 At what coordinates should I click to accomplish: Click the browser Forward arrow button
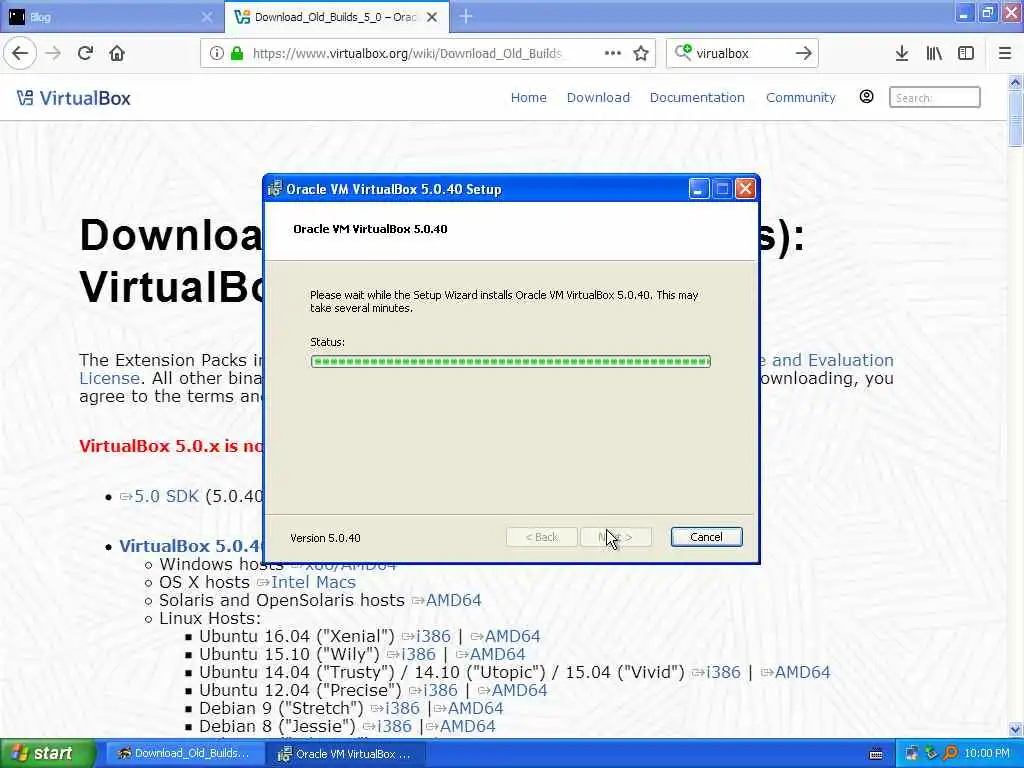click(x=53, y=53)
